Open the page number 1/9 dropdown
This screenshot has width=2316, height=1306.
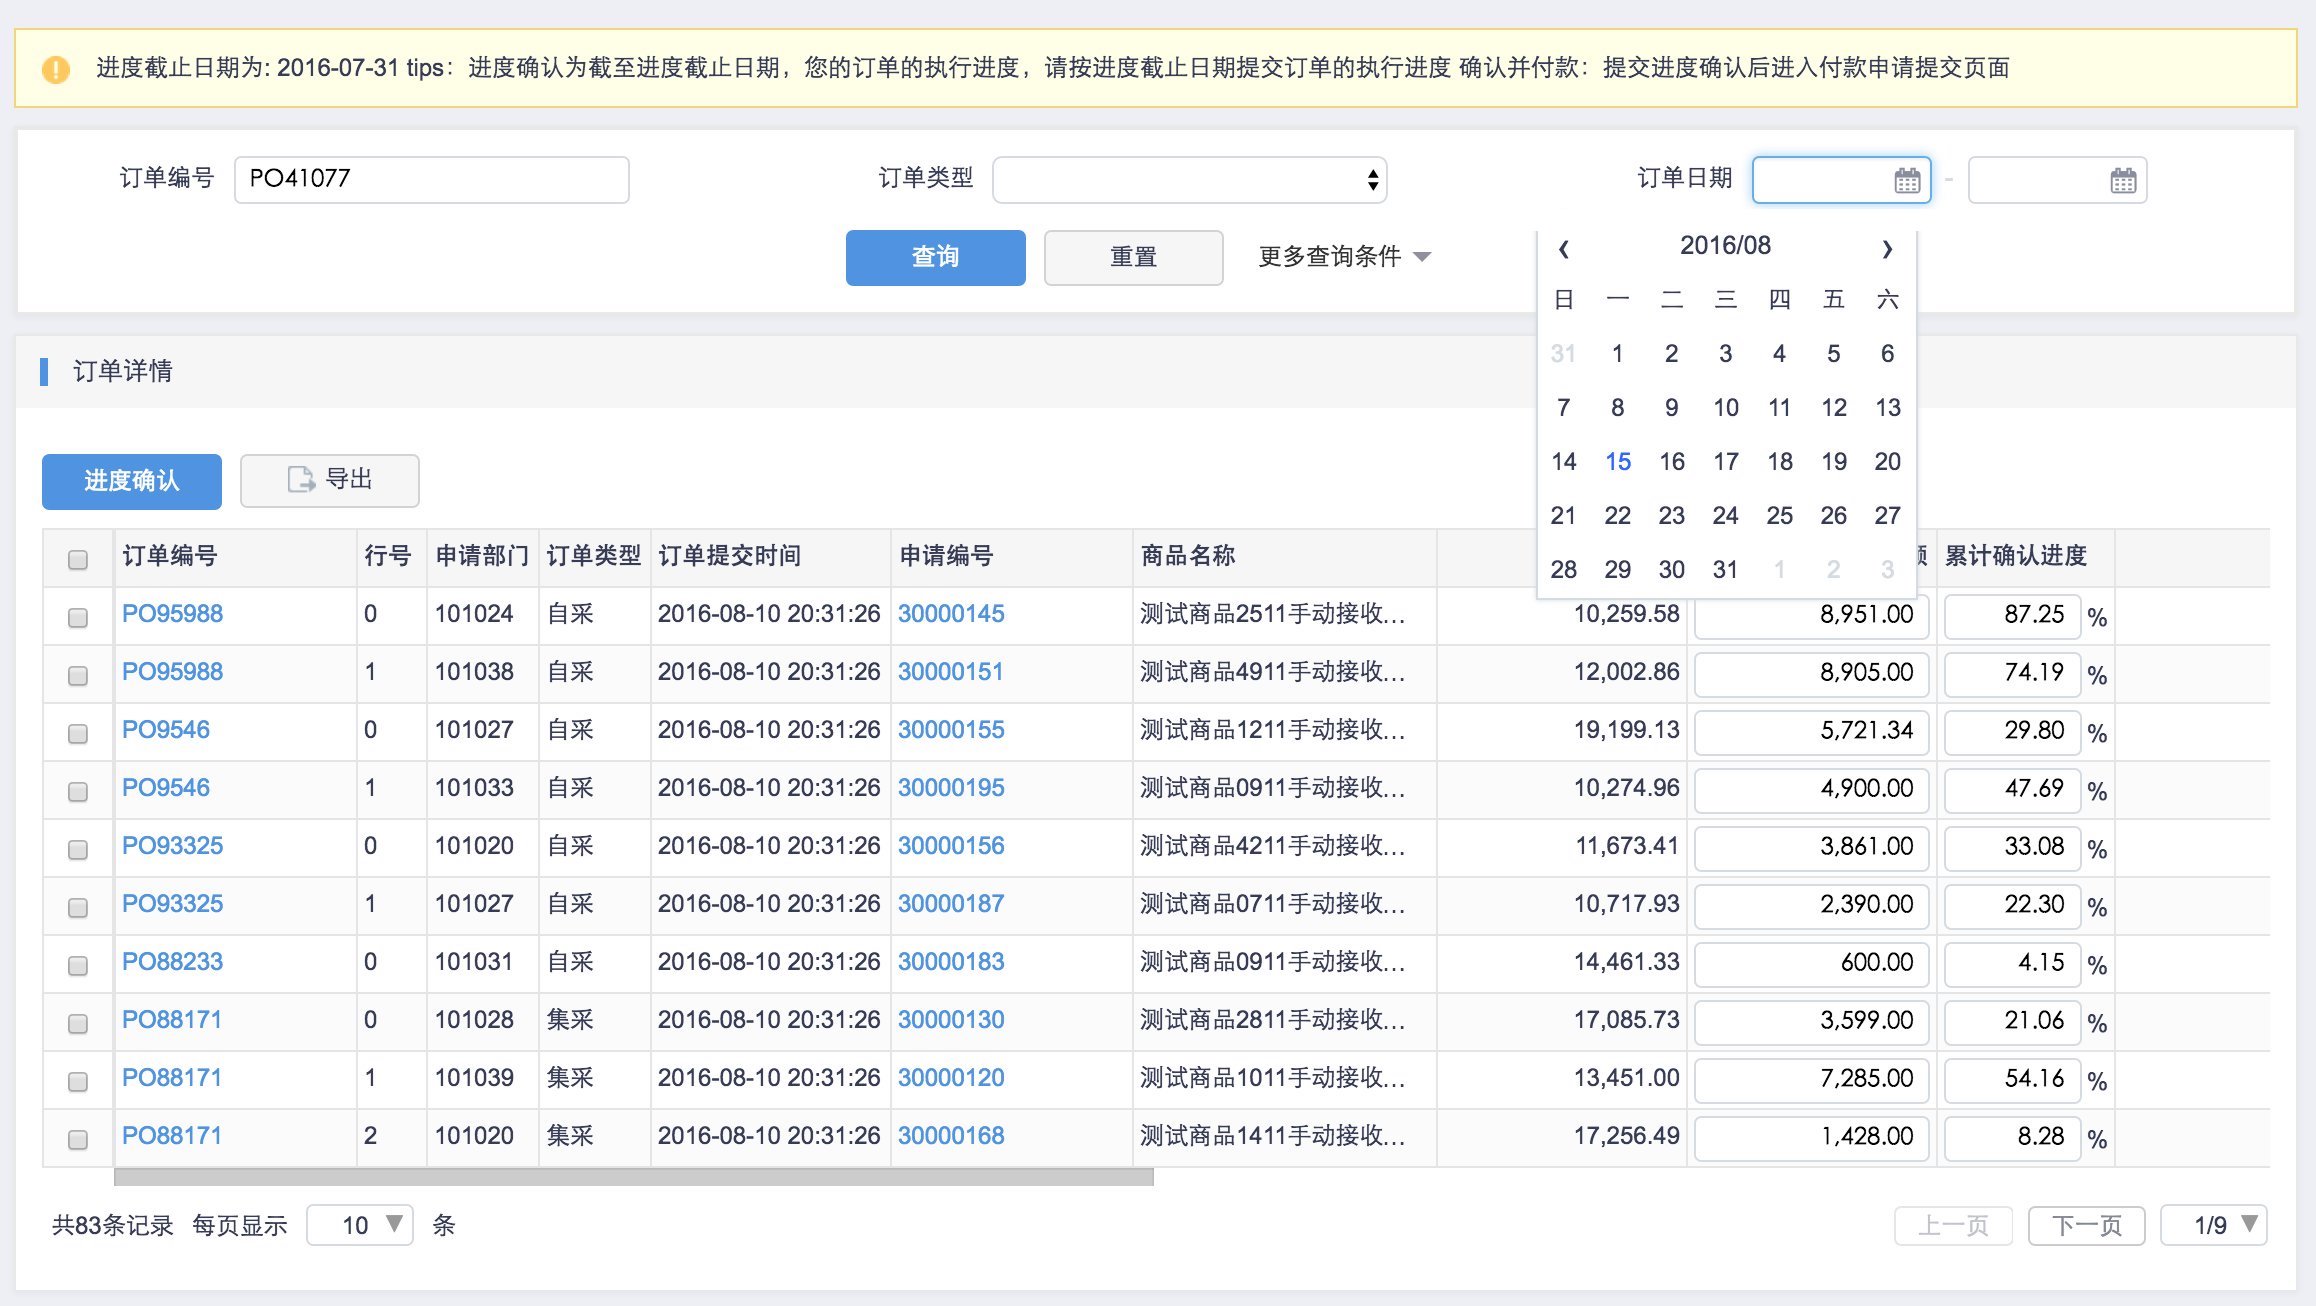[x=2213, y=1225]
